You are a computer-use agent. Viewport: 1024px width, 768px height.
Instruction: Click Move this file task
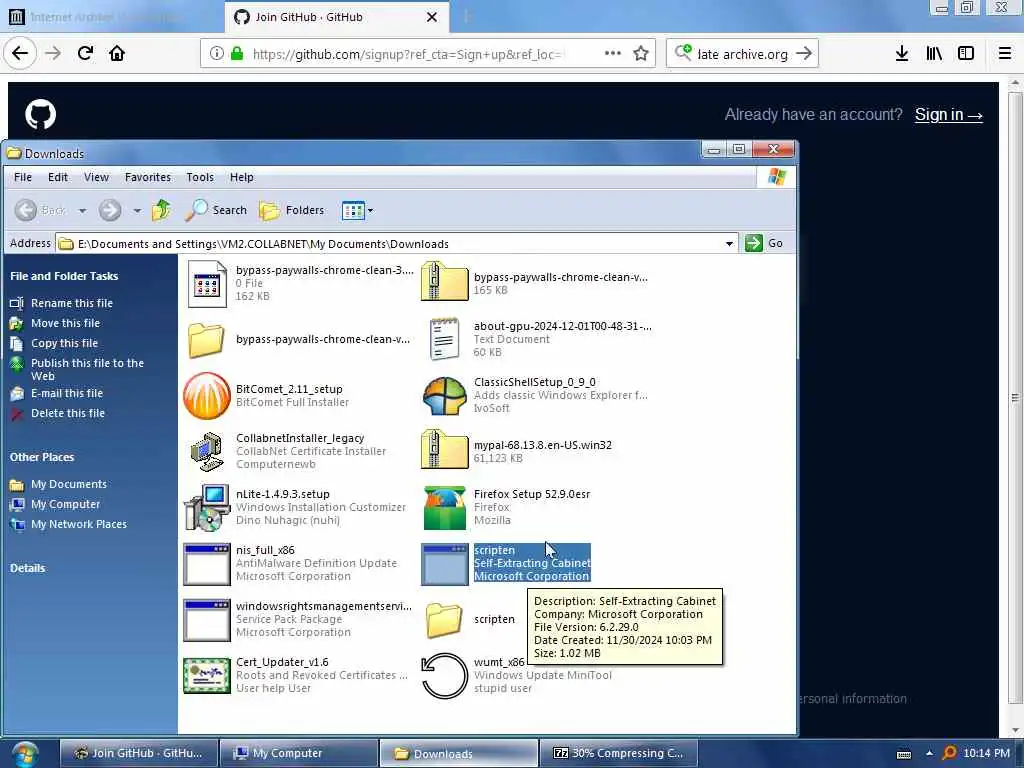click(65, 323)
